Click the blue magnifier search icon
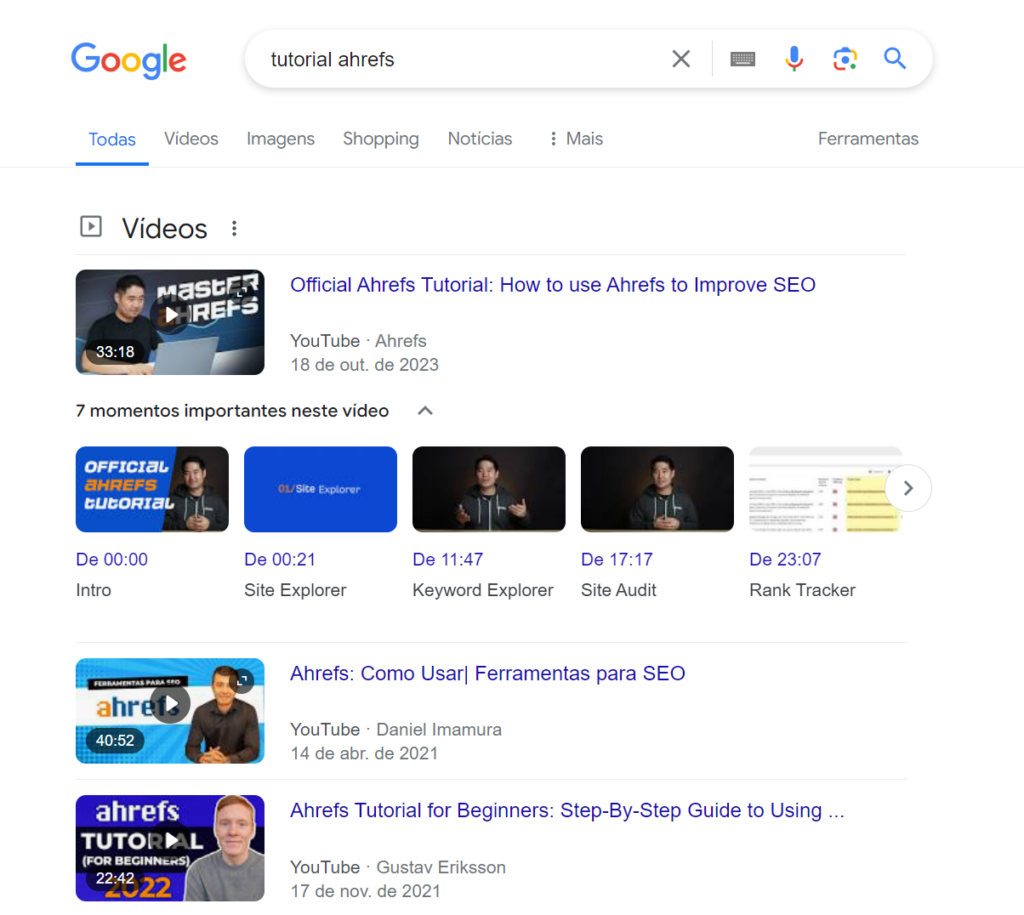This screenshot has height=915, width=1024. tap(895, 59)
